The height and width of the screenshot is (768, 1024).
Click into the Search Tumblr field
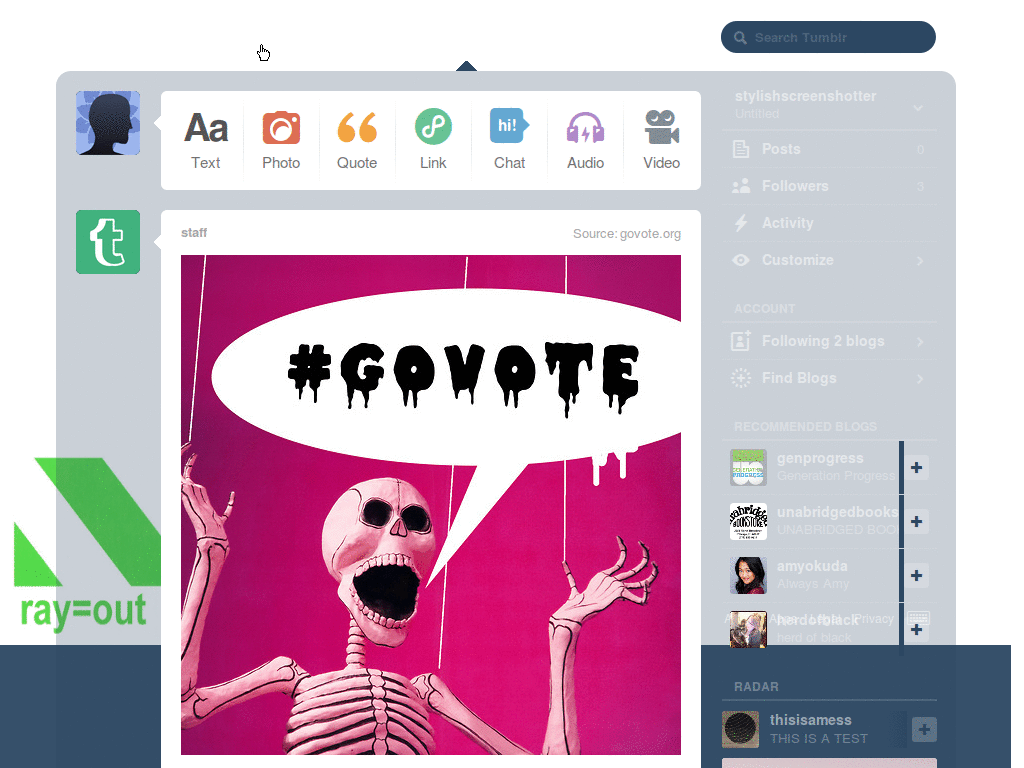(x=828, y=37)
